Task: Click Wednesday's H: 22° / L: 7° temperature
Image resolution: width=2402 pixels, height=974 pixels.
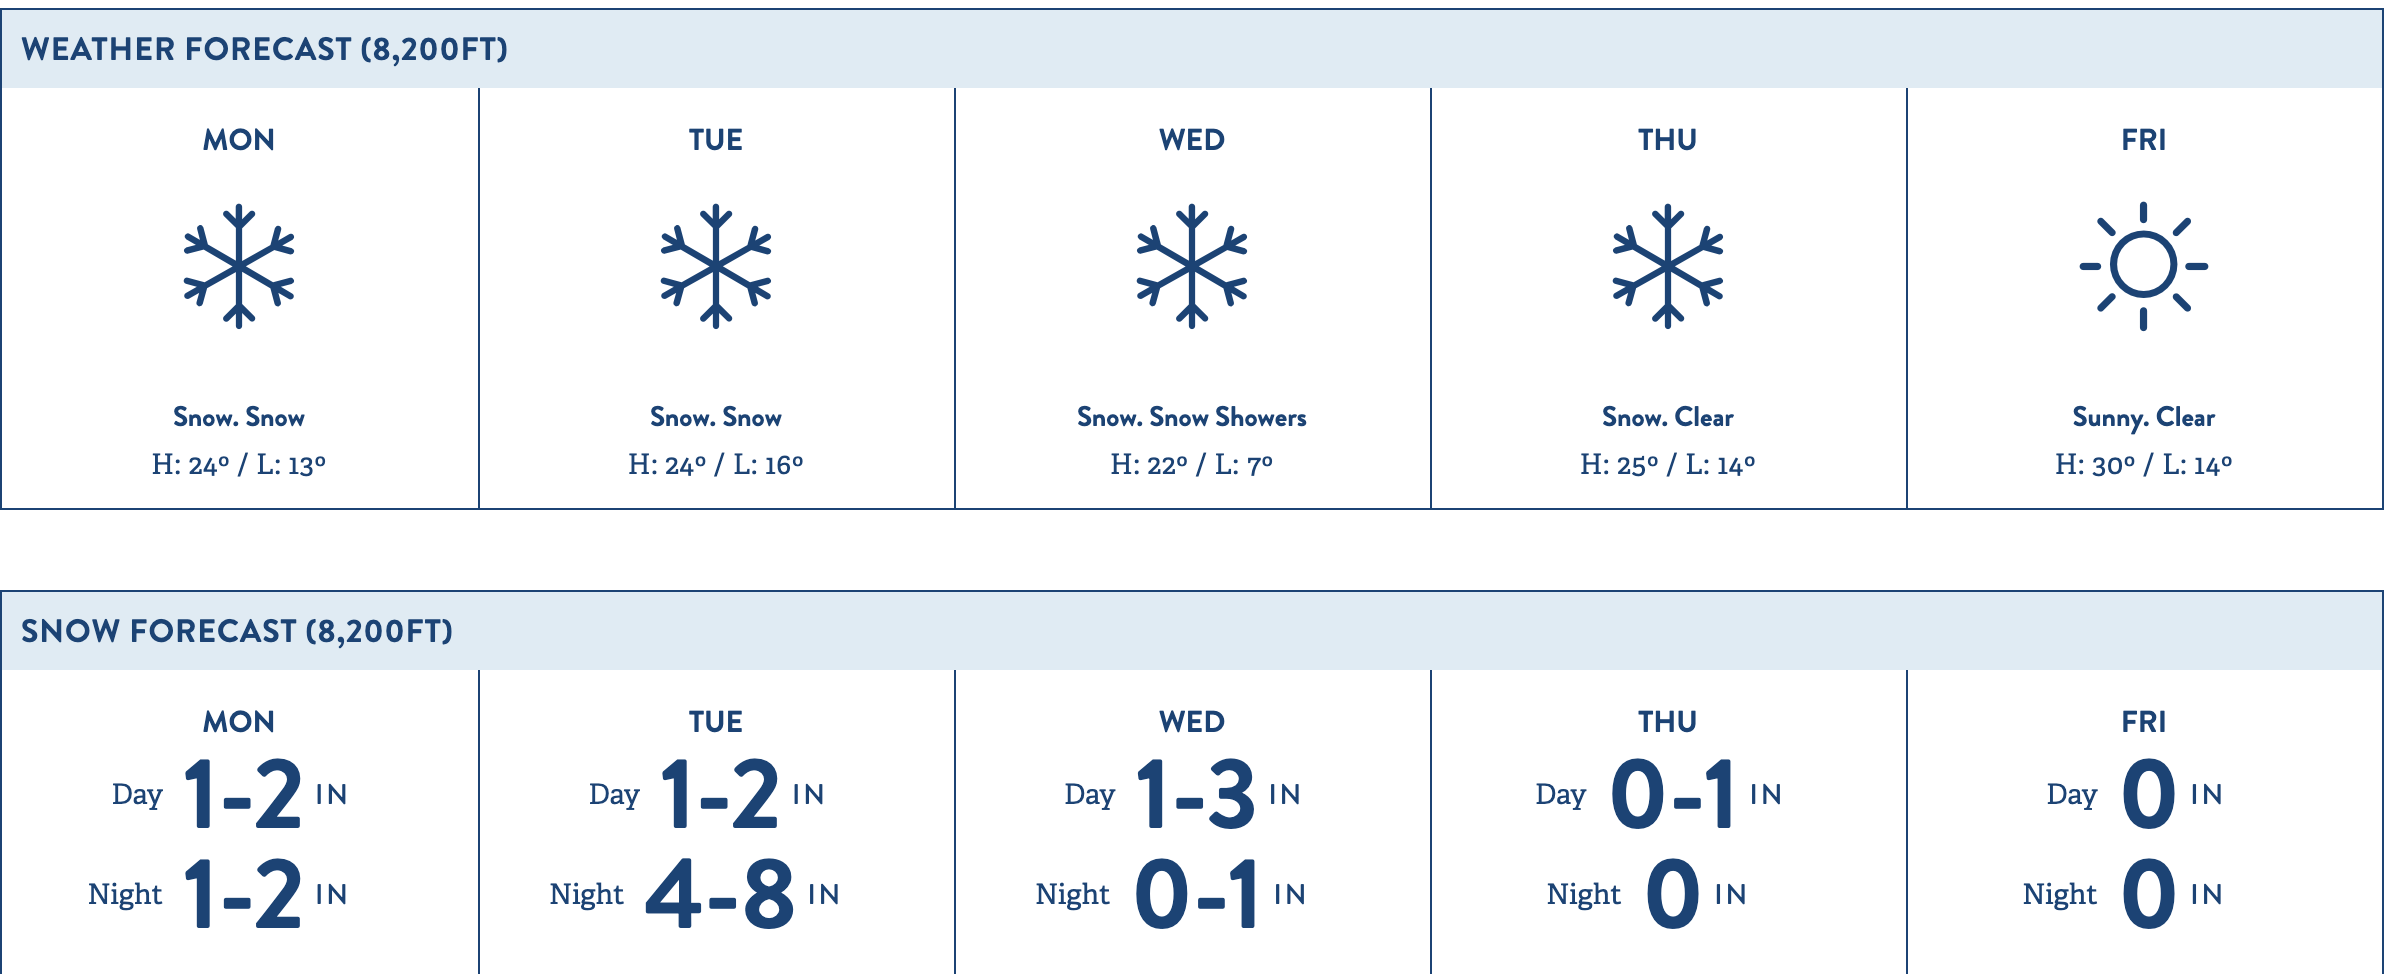Action: point(1192,465)
